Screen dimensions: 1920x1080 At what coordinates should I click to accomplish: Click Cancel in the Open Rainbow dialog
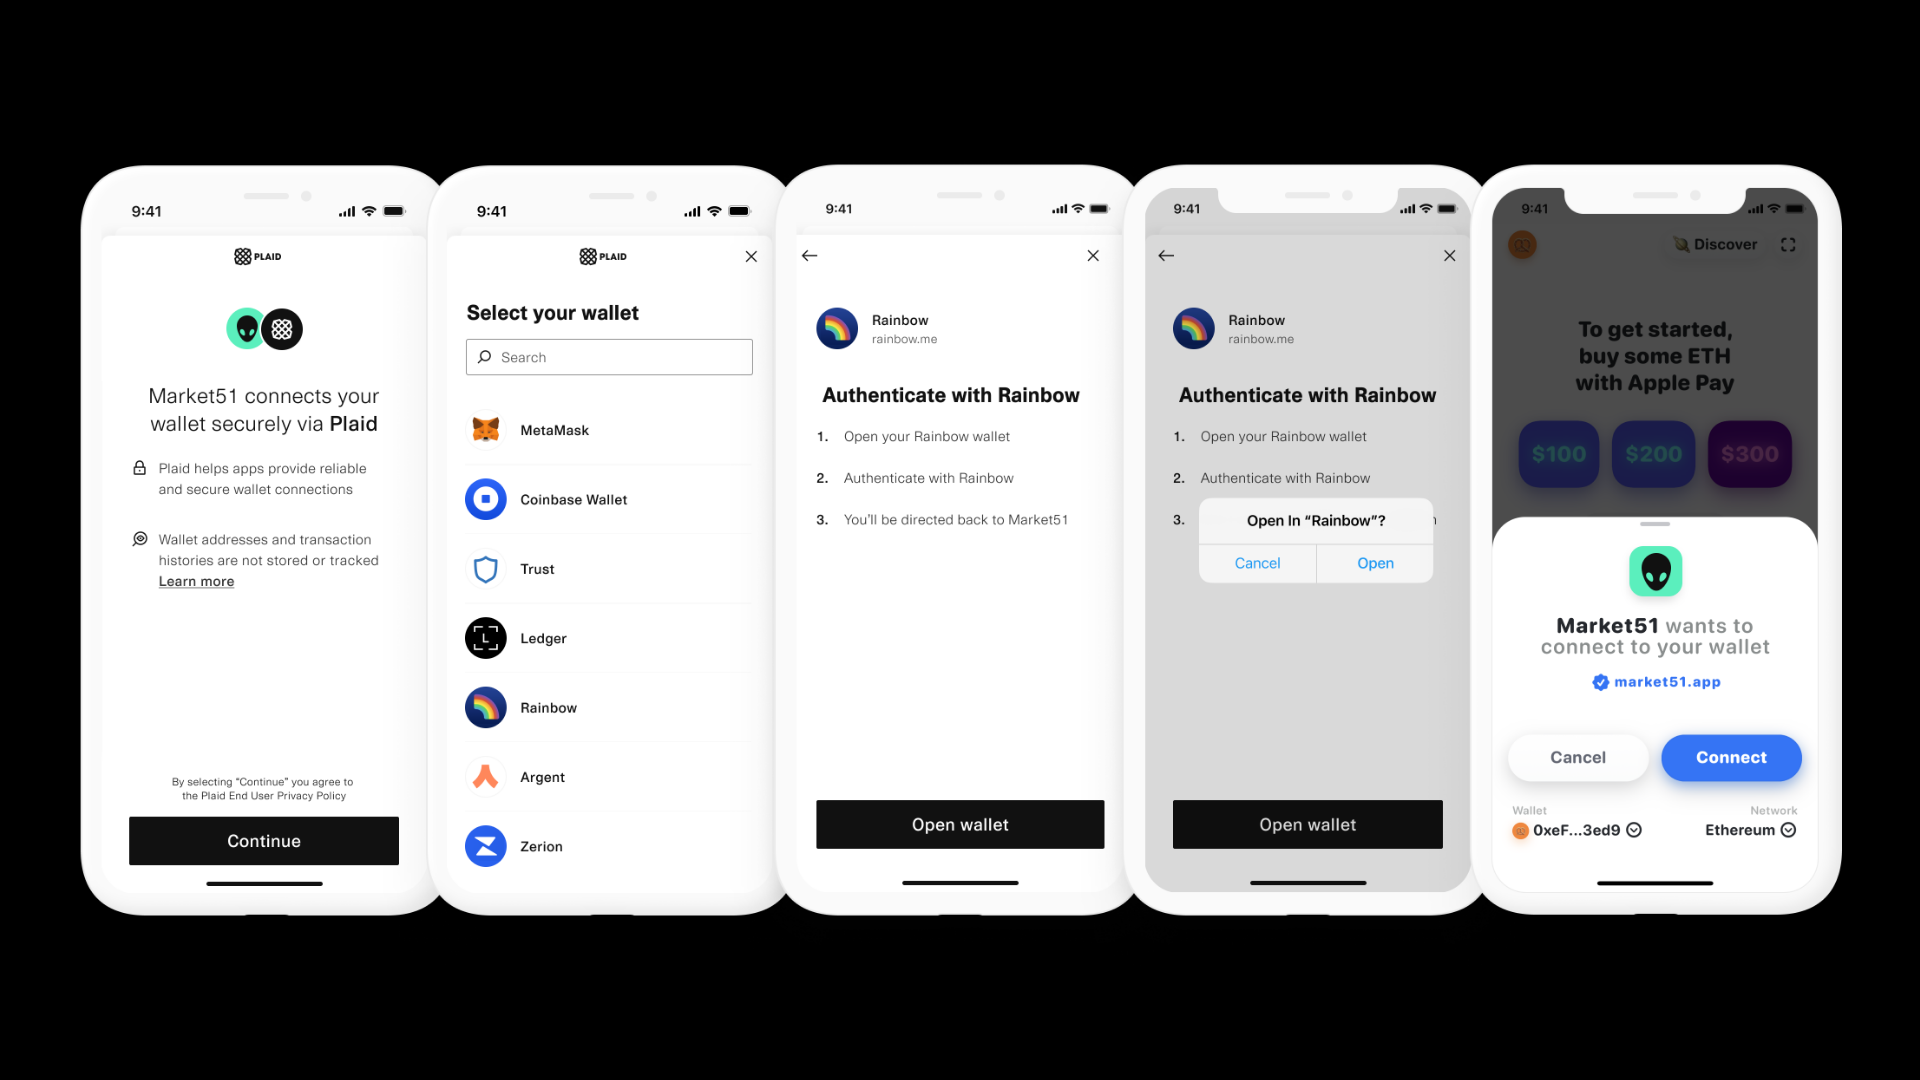(x=1257, y=563)
